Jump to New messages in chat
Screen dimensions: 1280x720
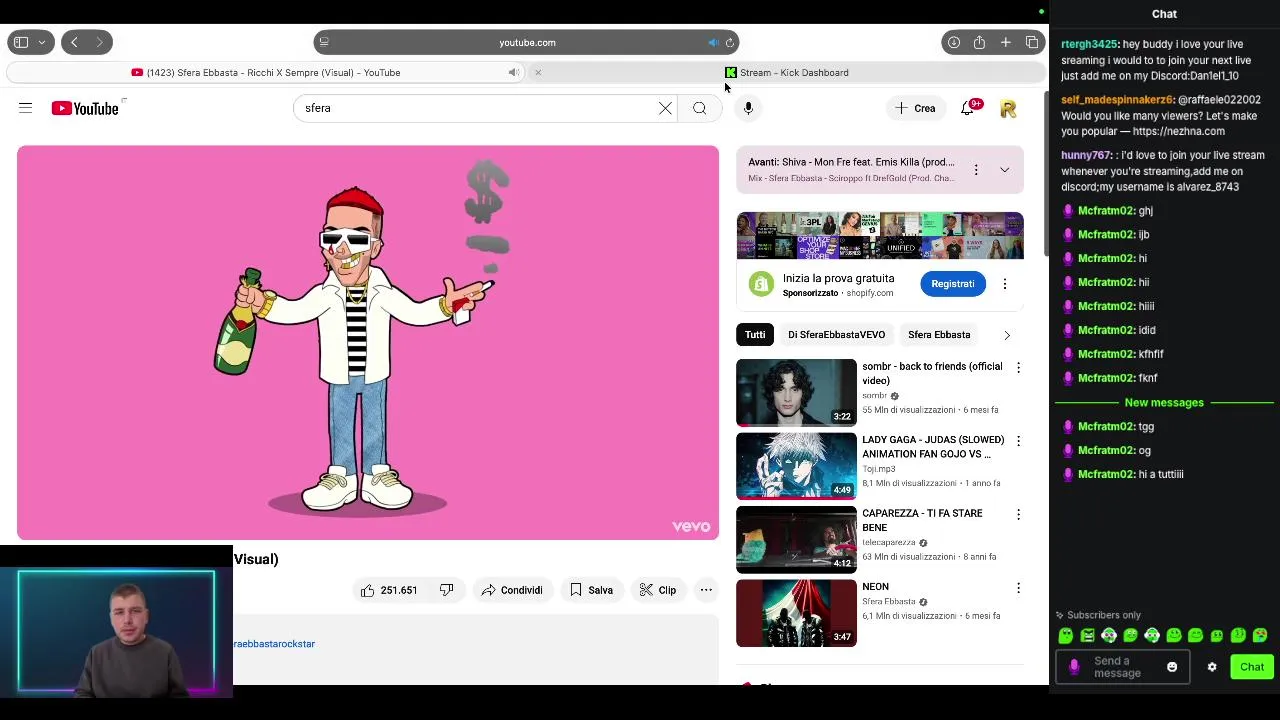(x=1164, y=402)
